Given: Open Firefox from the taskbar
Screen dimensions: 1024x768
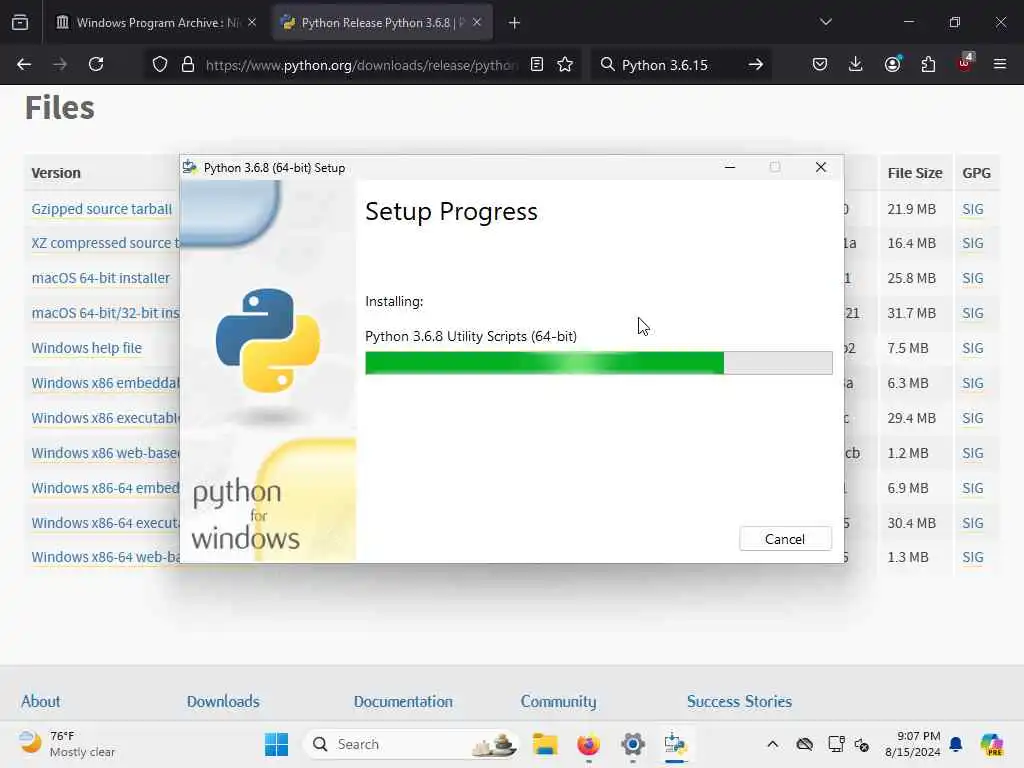Looking at the screenshot, I should click(588, 744).
